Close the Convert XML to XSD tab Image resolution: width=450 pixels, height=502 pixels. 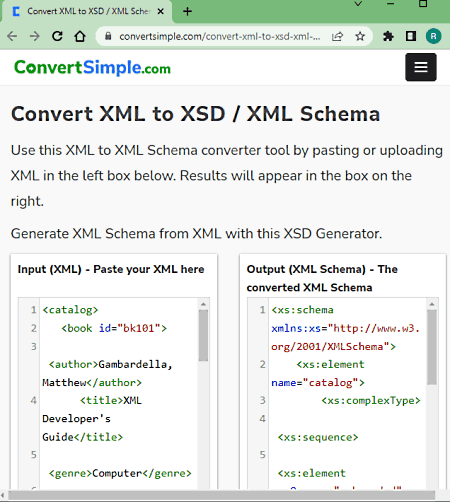click(x=160, y=11)
